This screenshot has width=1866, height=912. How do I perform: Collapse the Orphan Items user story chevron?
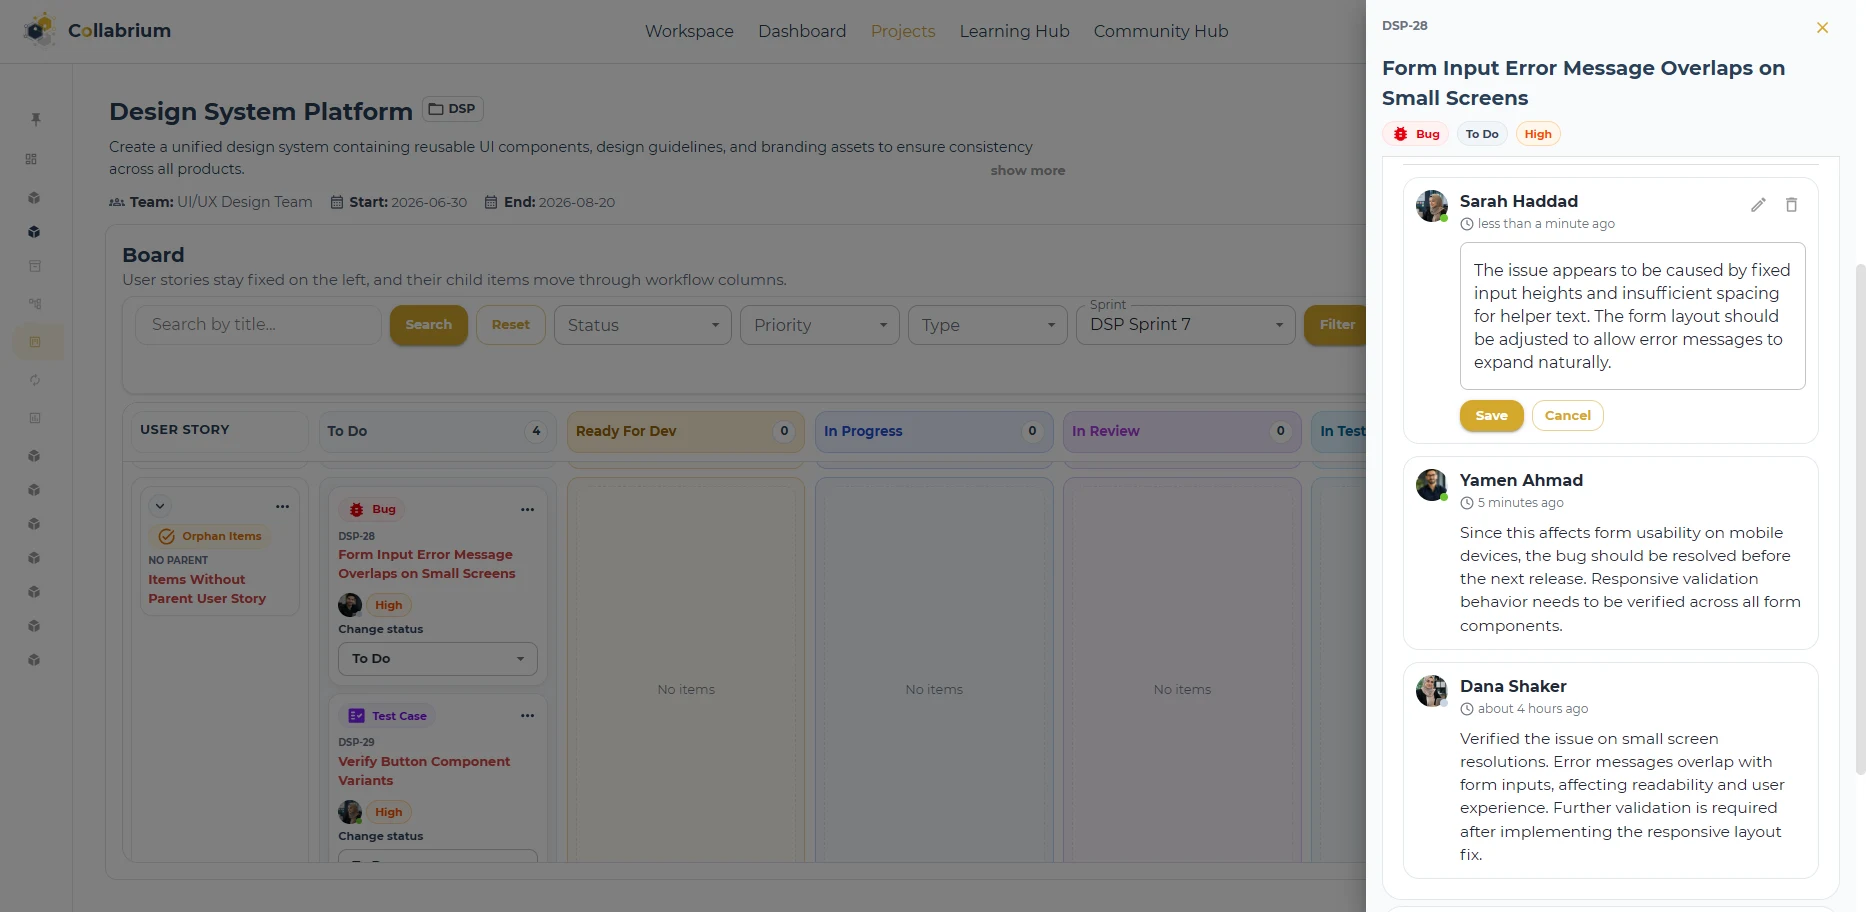(x=160, y=506)
